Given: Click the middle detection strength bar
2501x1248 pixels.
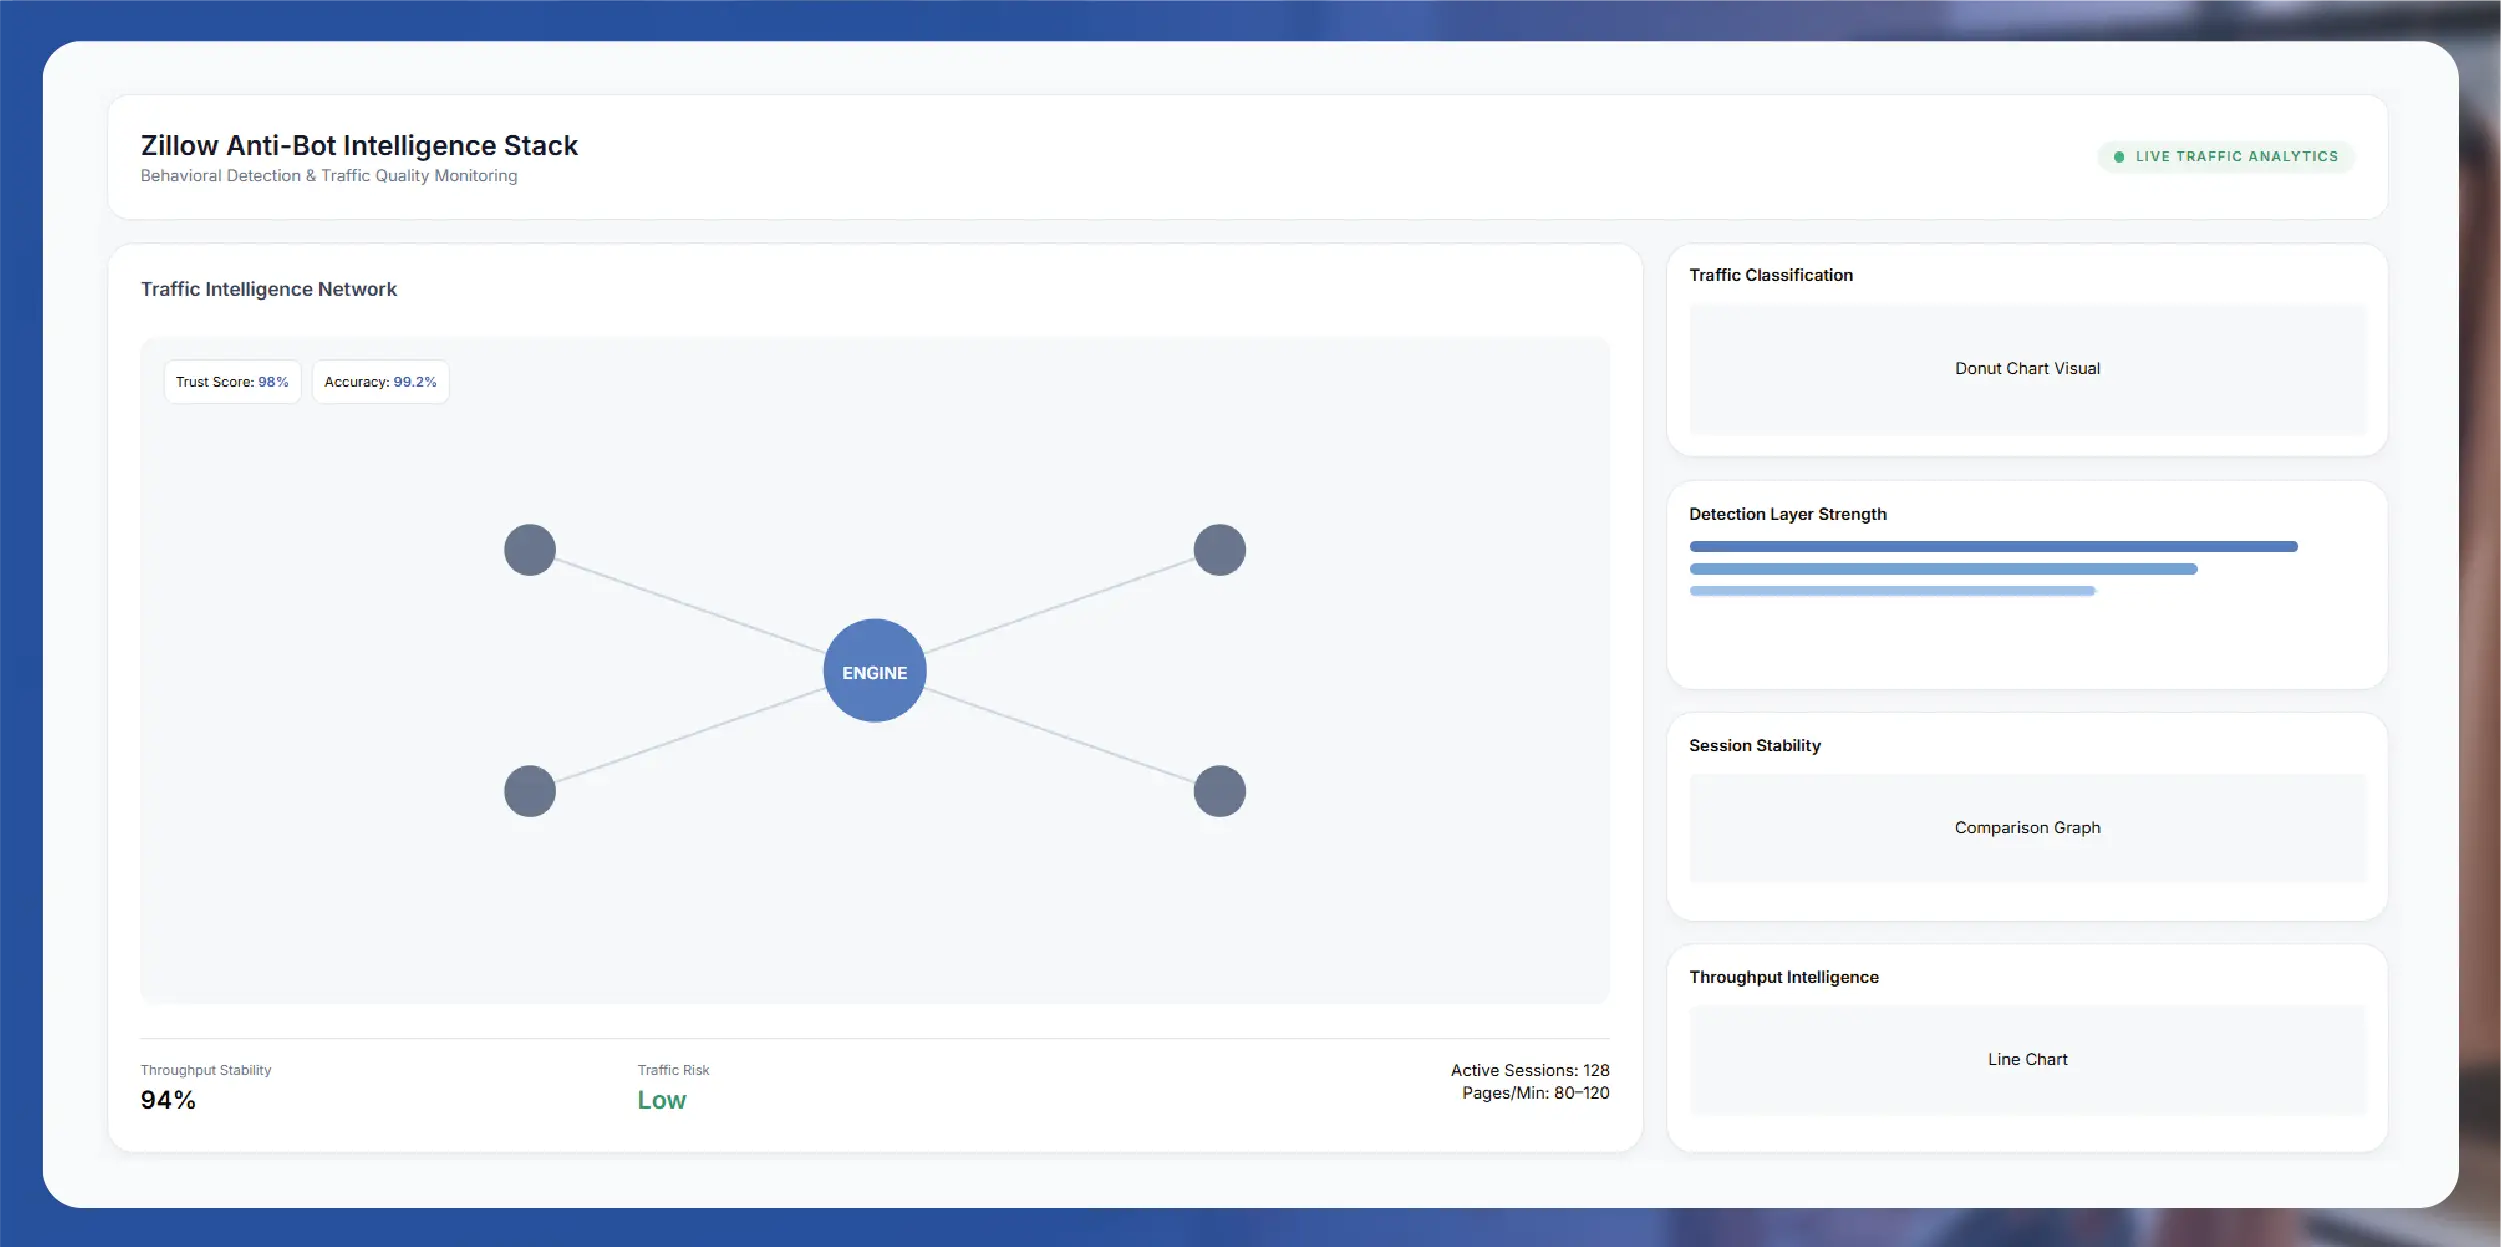Looking at the screenshot, I should pyautogui.click(x=1944, y=569).
